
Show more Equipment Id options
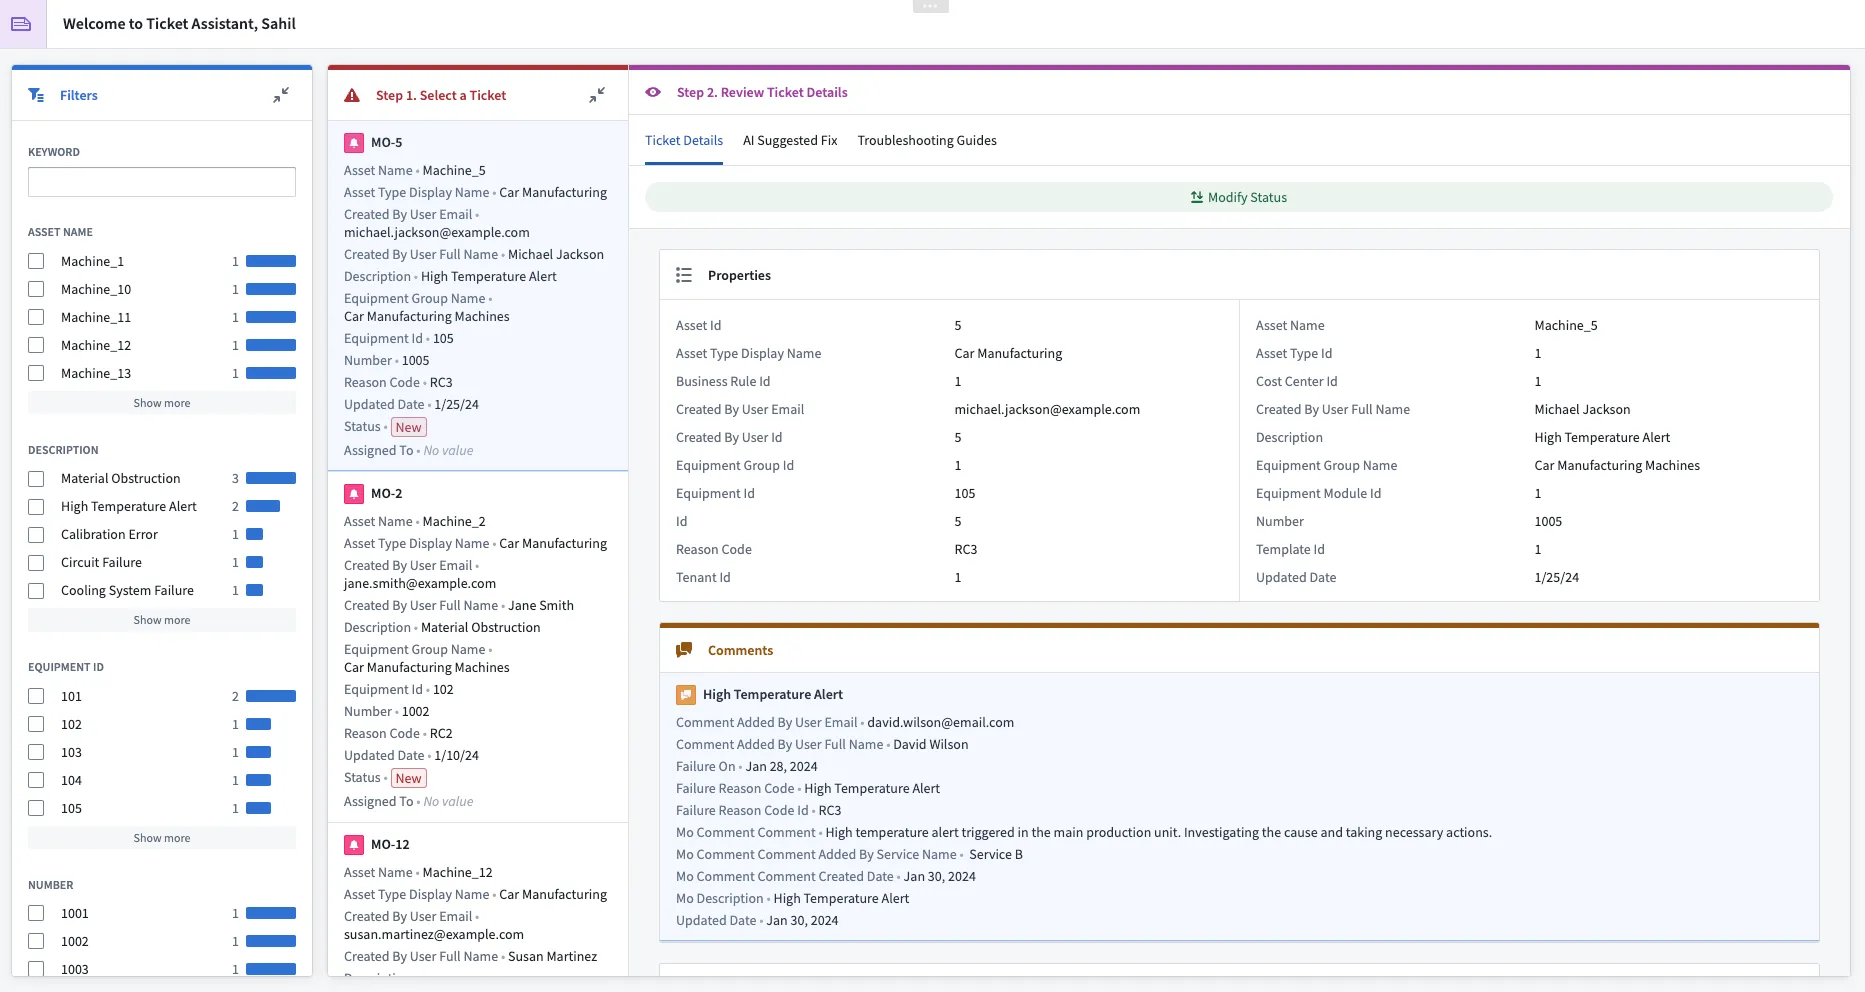click(162, 838)
